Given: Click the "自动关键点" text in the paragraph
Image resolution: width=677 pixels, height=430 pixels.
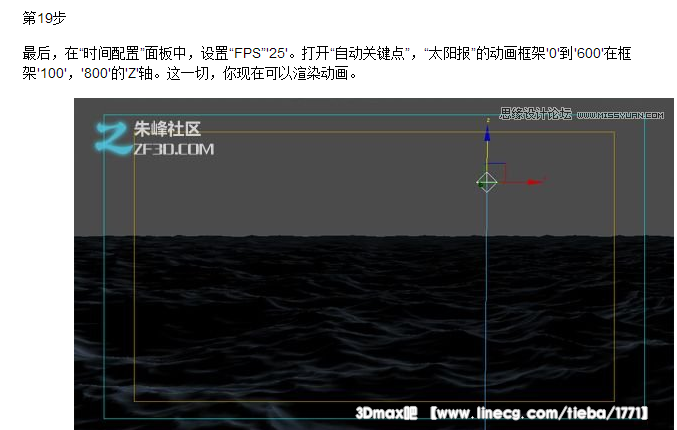Looking at the screenshot, I should click(x=370, y=54).
